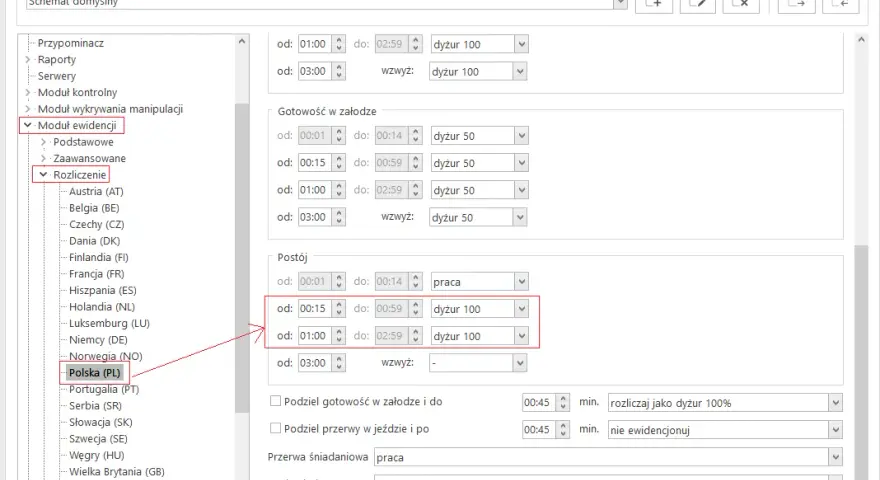This screenshot has width=880, height=480.
Task: Select Przypominacz in the settings tree
Action: coord(71,43)
